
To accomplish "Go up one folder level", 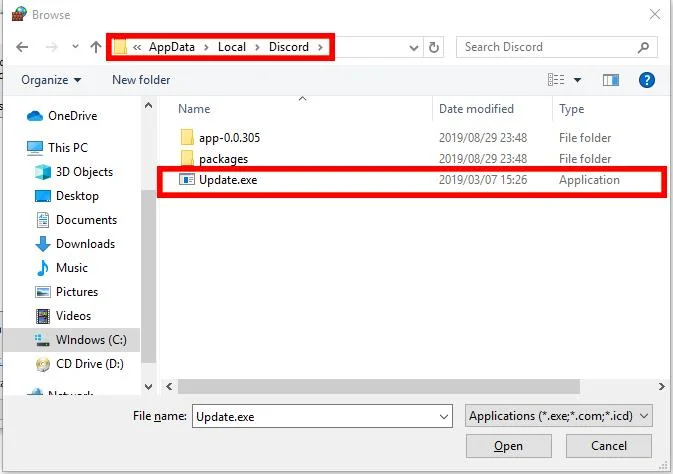I will [x=96, y=46].
